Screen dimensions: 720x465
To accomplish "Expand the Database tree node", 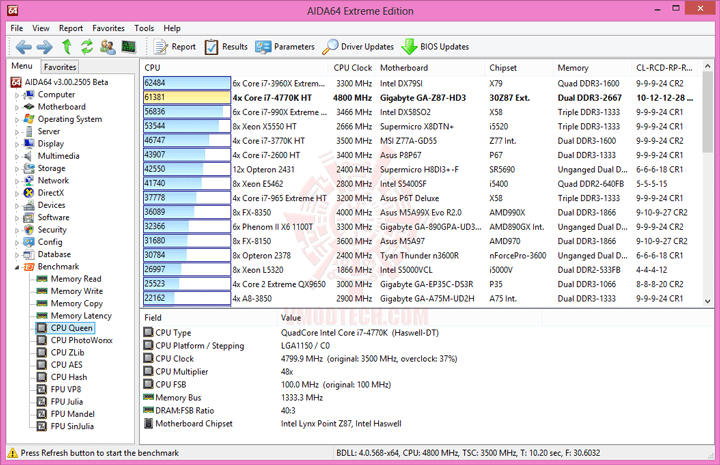I will click(17, 255).
